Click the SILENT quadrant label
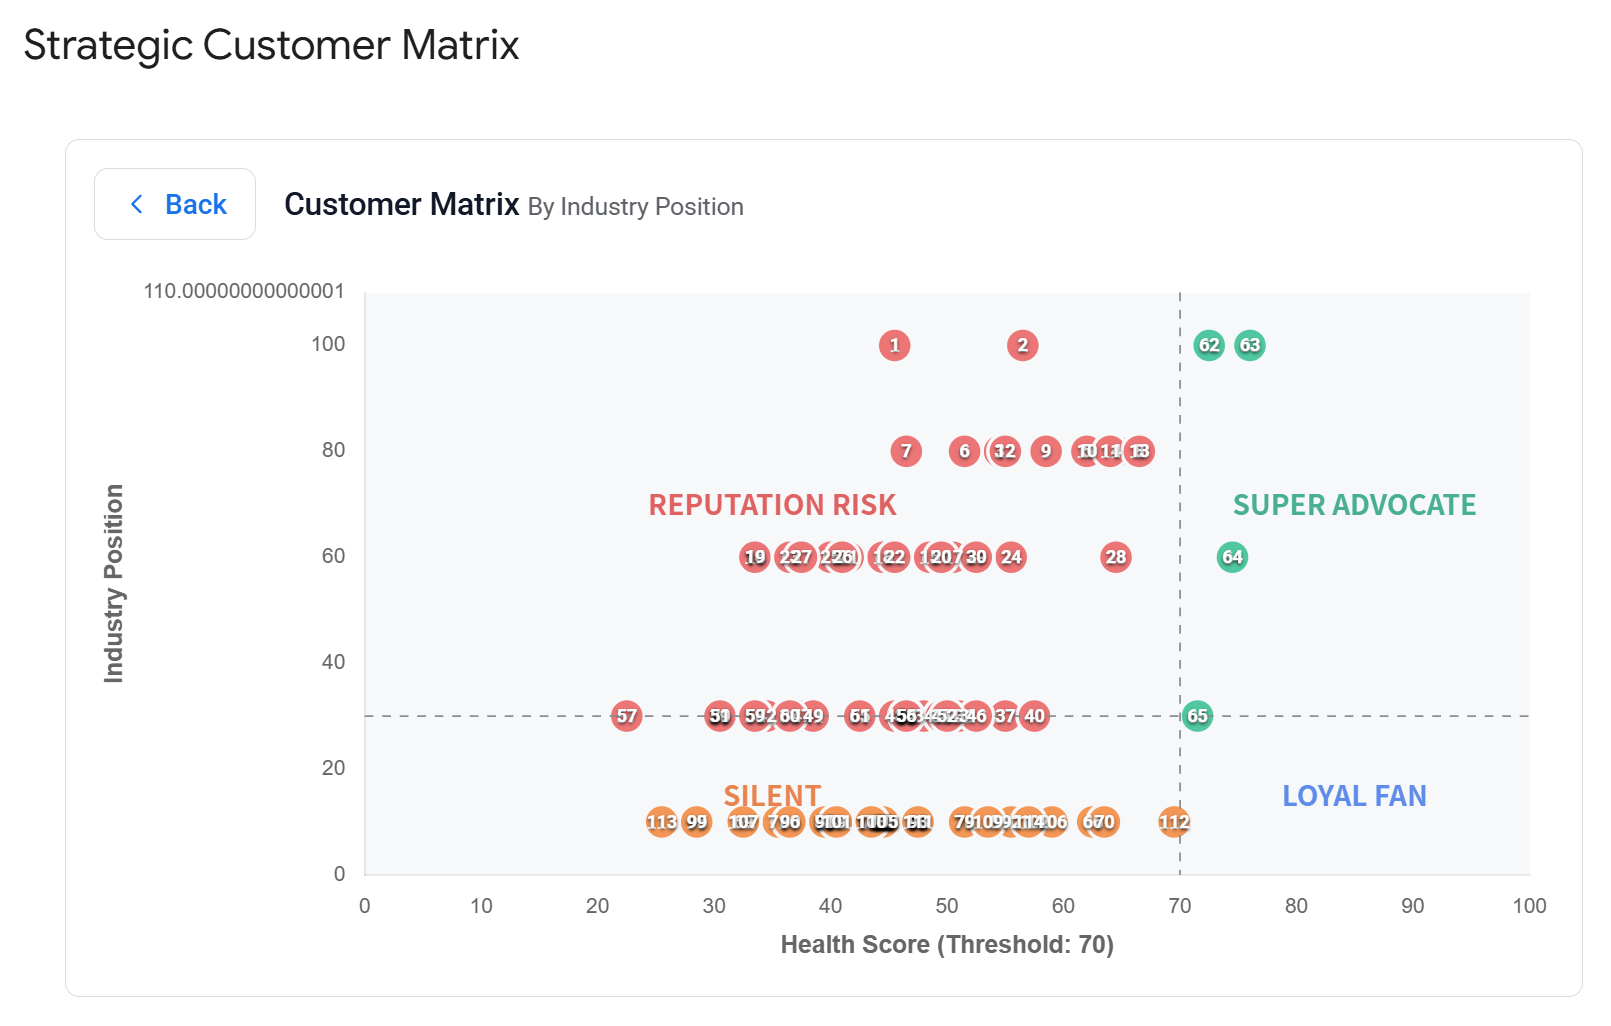 pos(772,795)
